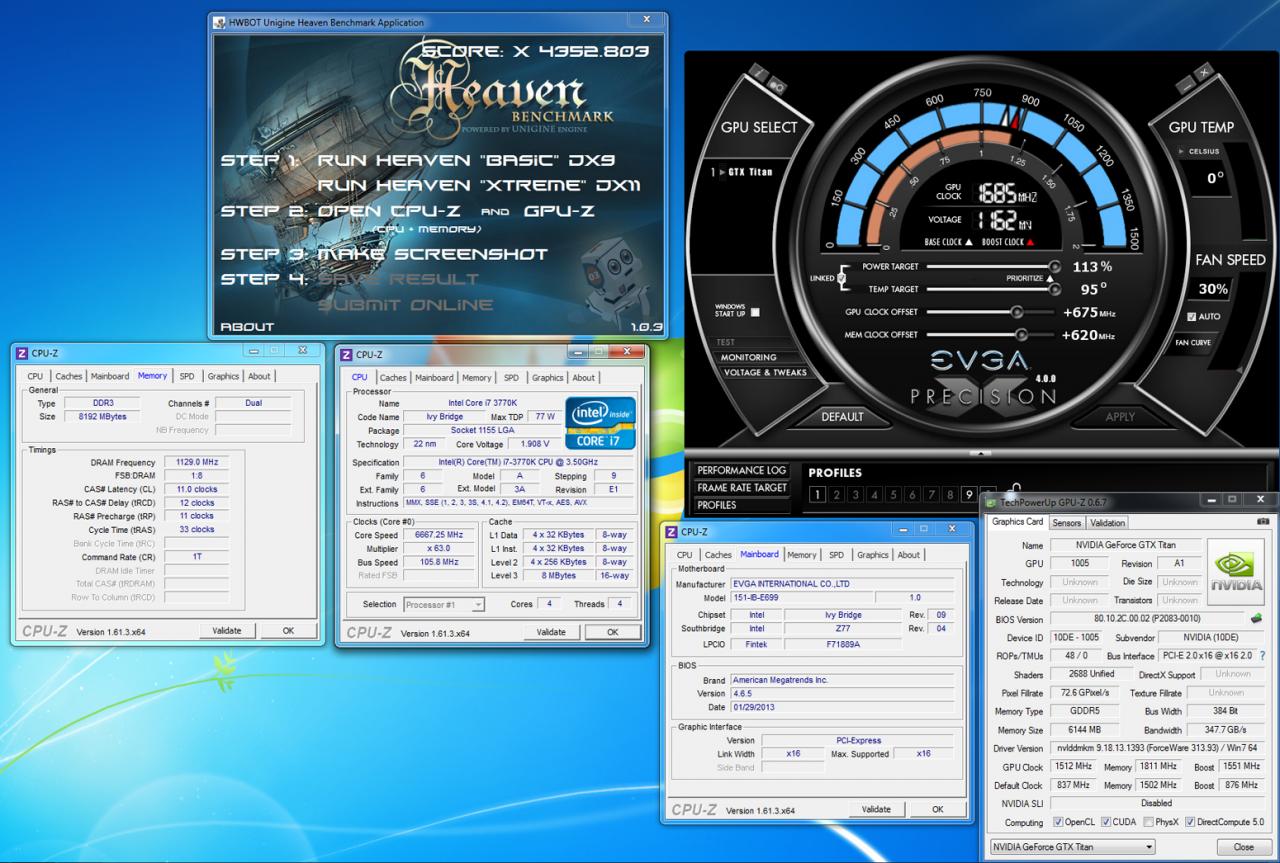The image size is (1280, 863).
Task: Click the CPU-Z Memory window title icon
Action: [22, 353]
